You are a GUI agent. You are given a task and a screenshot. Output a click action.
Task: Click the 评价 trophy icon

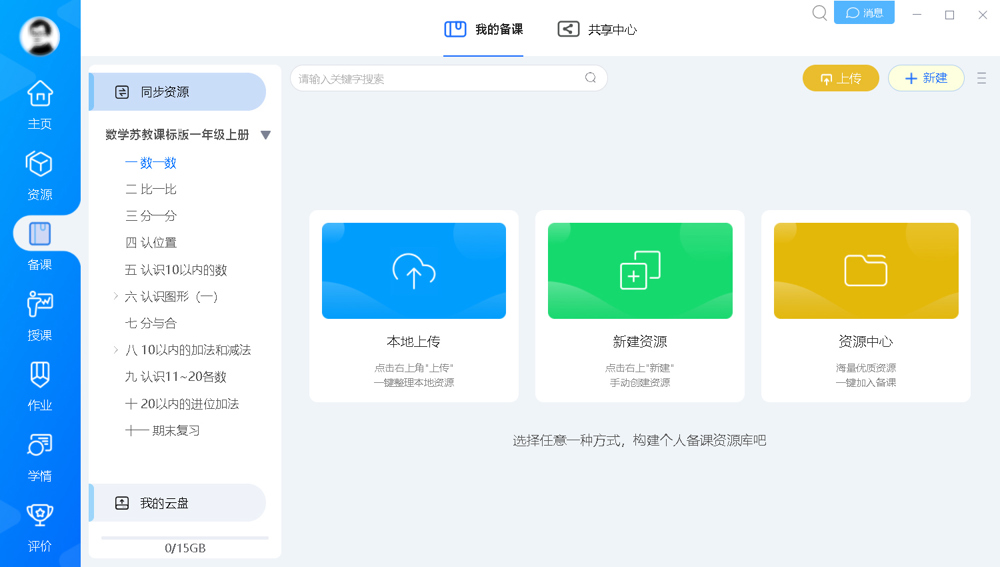coord(40,516)
